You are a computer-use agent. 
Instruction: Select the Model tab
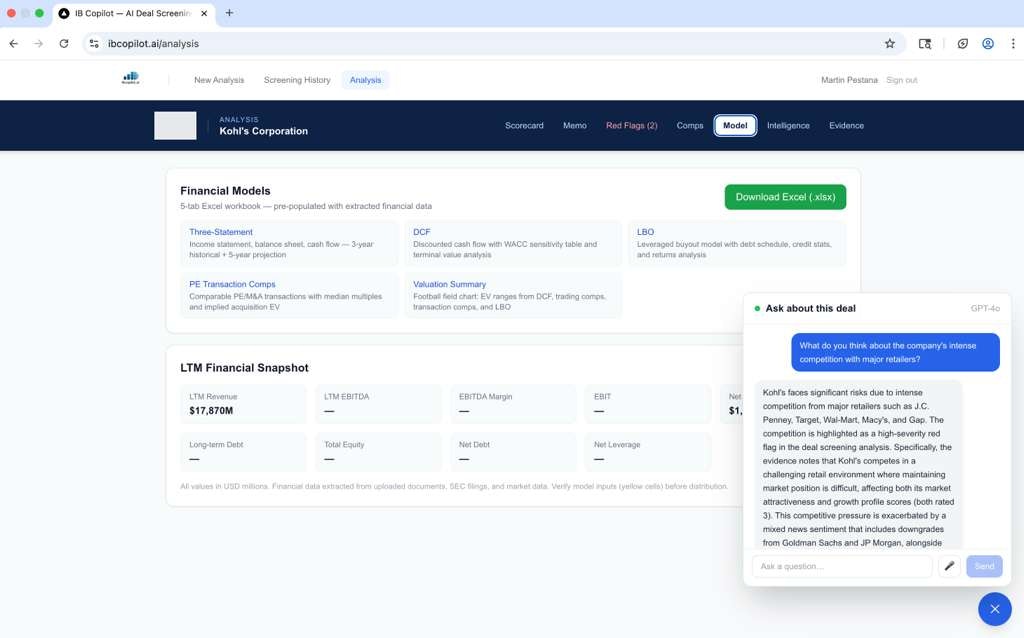(735, 125)
